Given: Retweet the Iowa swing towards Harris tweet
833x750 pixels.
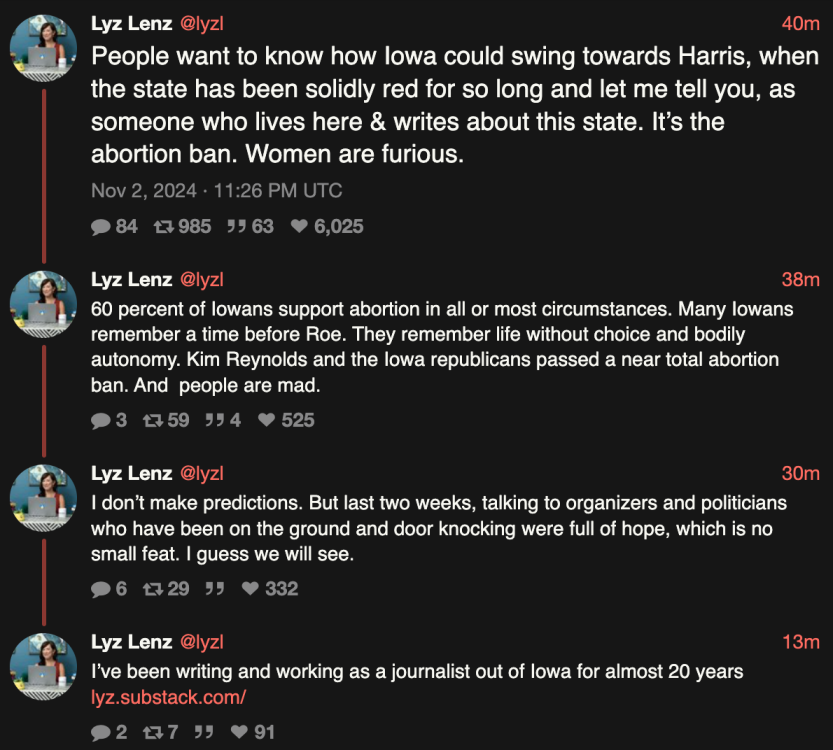Looking at the screenshot, I should pos(162,227).
